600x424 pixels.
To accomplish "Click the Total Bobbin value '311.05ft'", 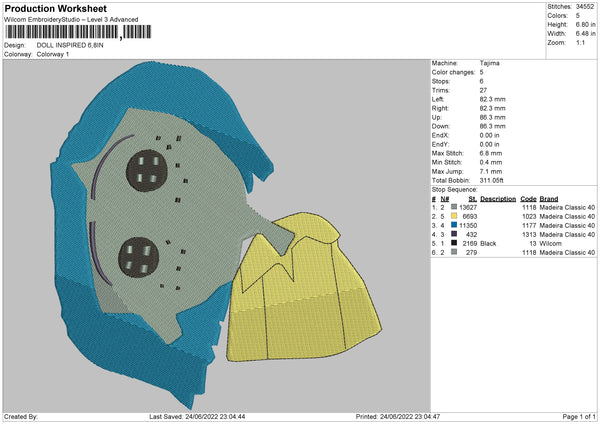I will (x=491, y=181).
